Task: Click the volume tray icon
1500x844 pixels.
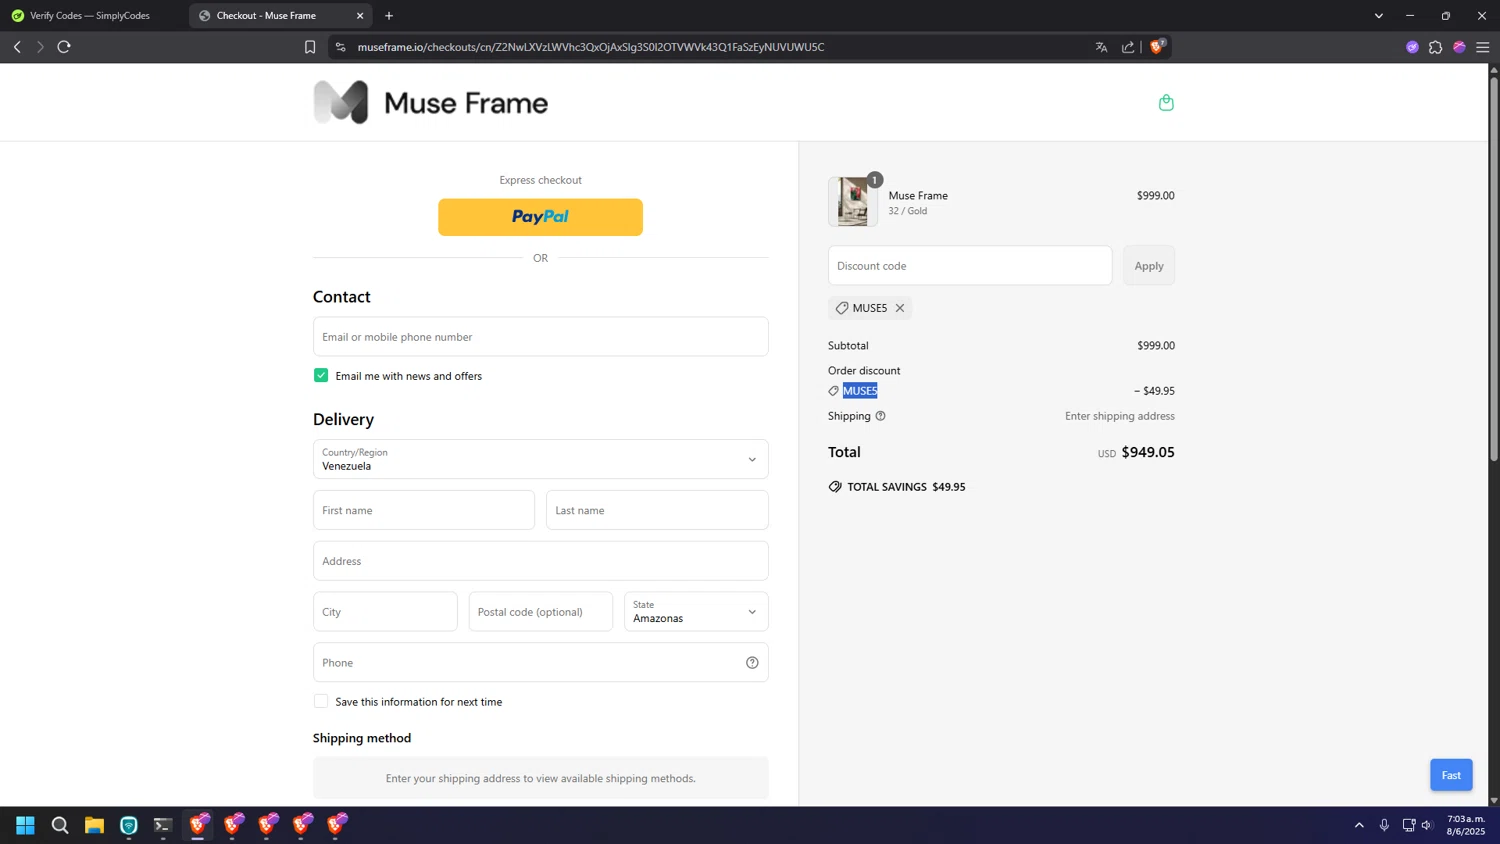Action: pos(1427,825)
